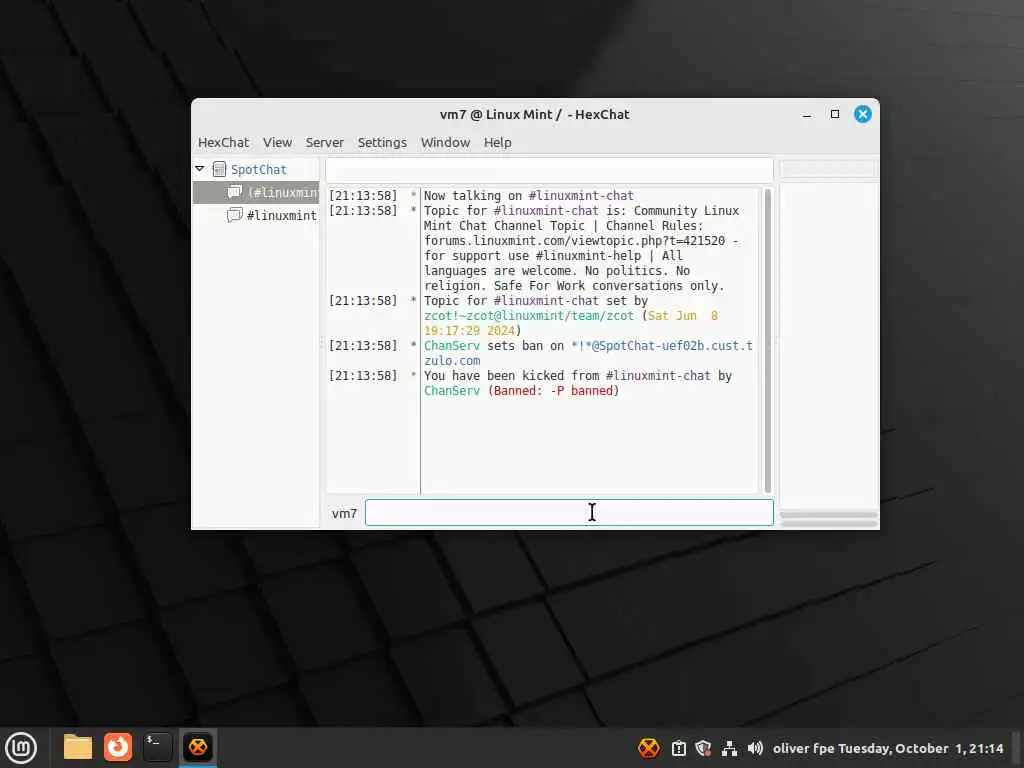Minimize the HexChat window
The image size is (1024, 768).
[x=807, y=114]
